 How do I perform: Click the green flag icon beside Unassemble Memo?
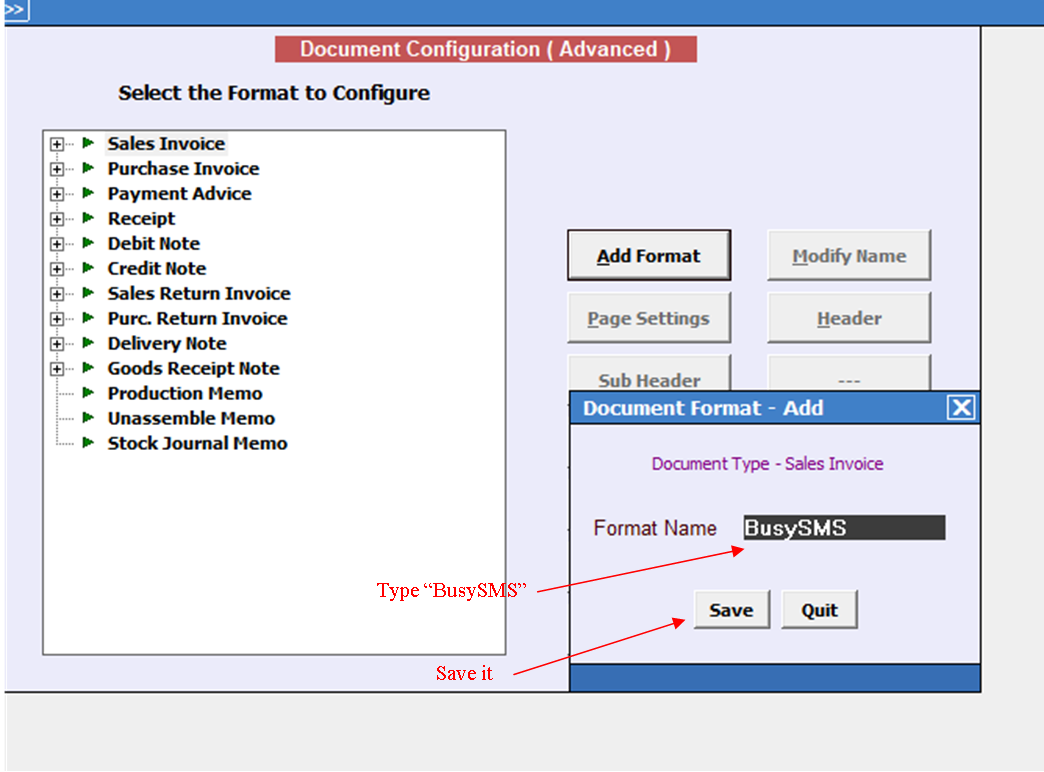(88, 418)
